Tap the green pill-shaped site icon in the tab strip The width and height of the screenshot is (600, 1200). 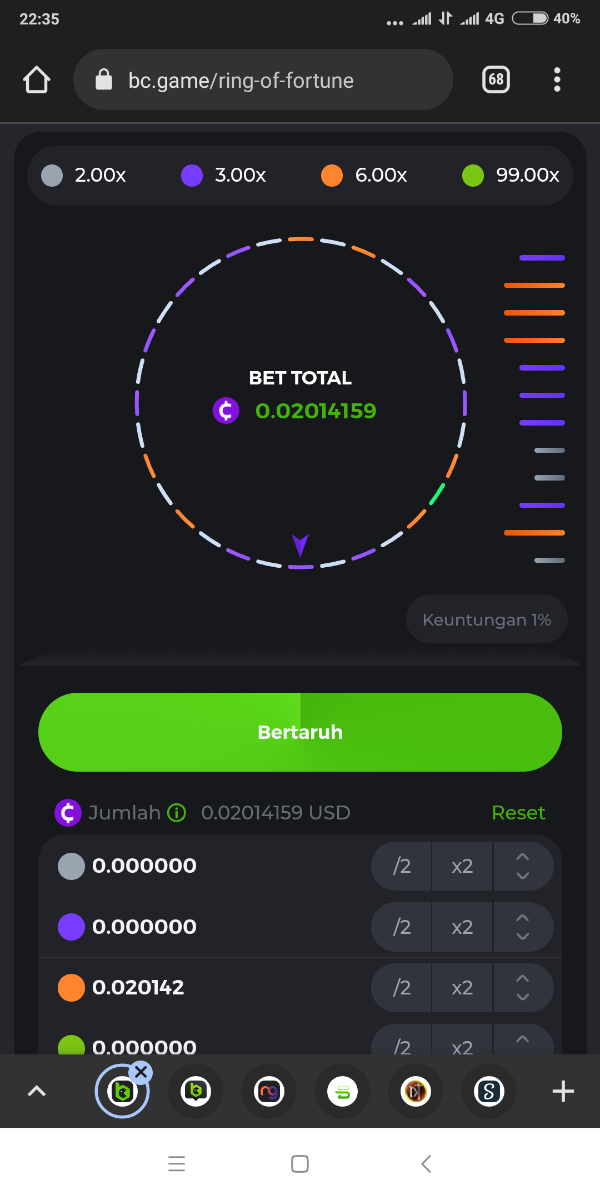tap(342, 1091)
